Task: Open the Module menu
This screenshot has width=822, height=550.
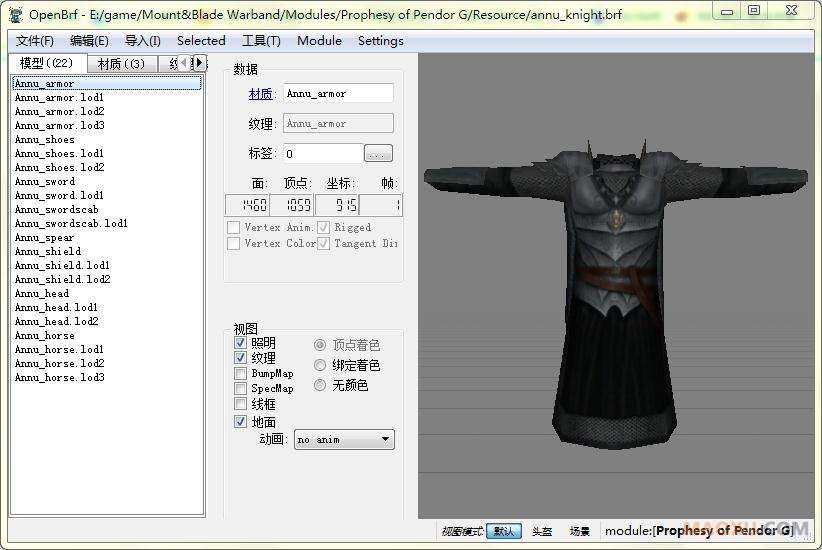Action: click(x=319, y=41)
